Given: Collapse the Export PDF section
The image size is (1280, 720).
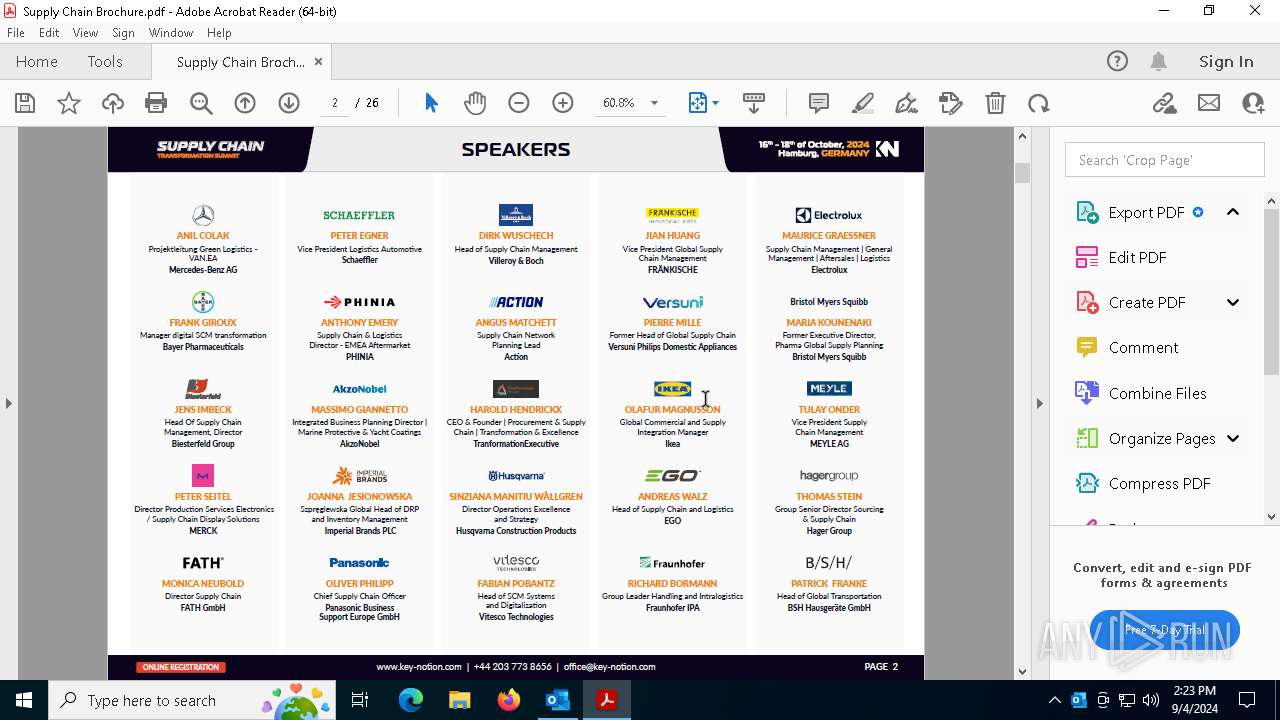Looking at the screenshot, I should click(1233, 212).
